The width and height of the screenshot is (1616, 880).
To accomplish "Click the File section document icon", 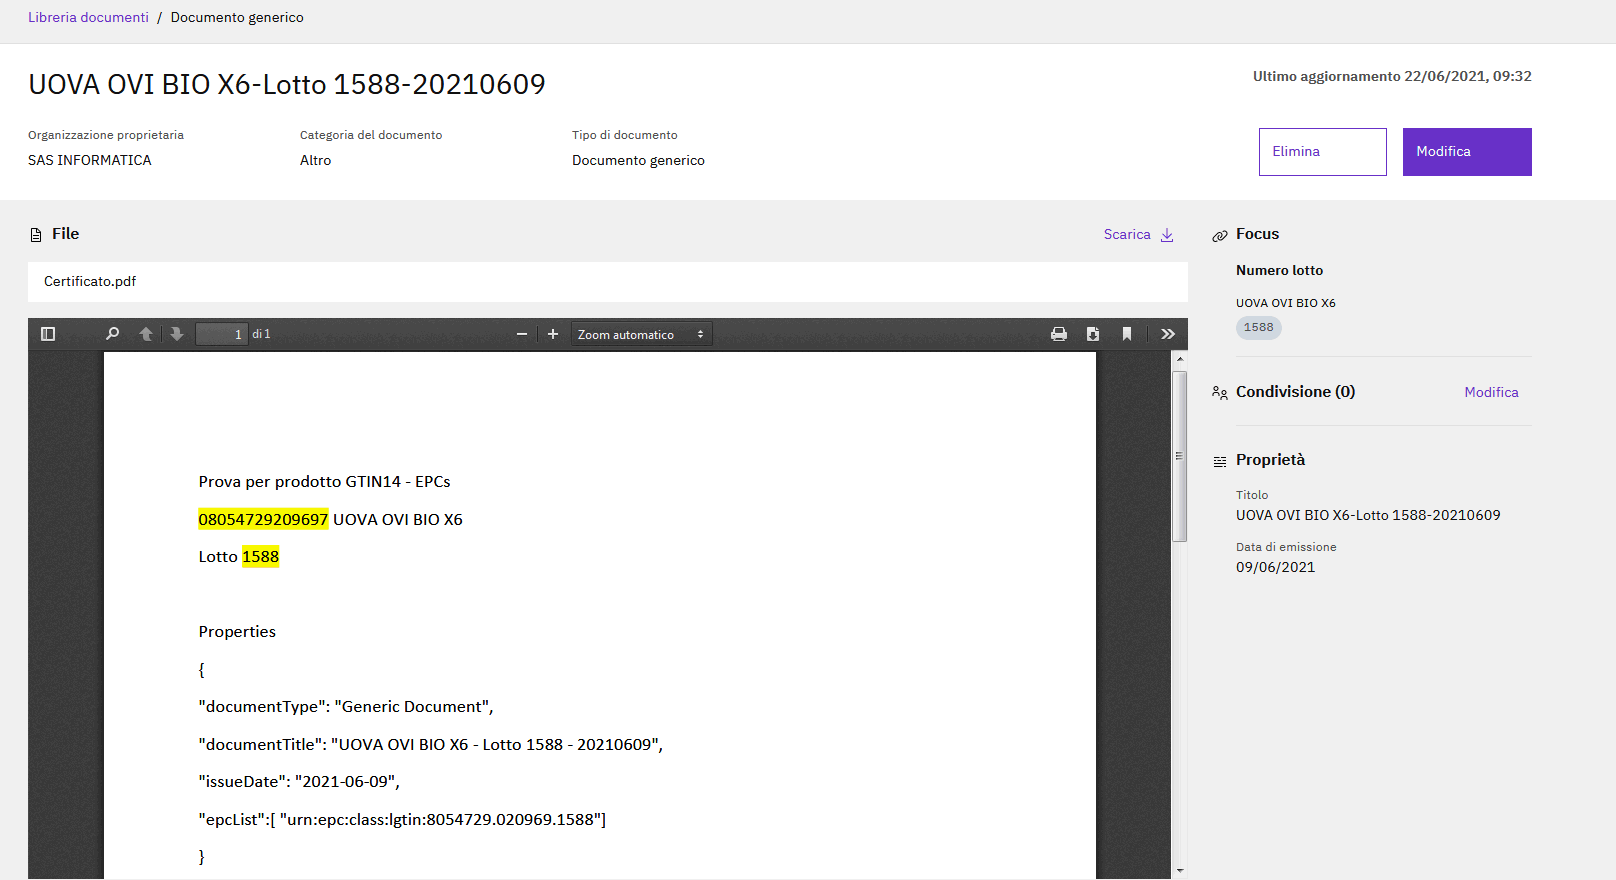I will (36, 235).
